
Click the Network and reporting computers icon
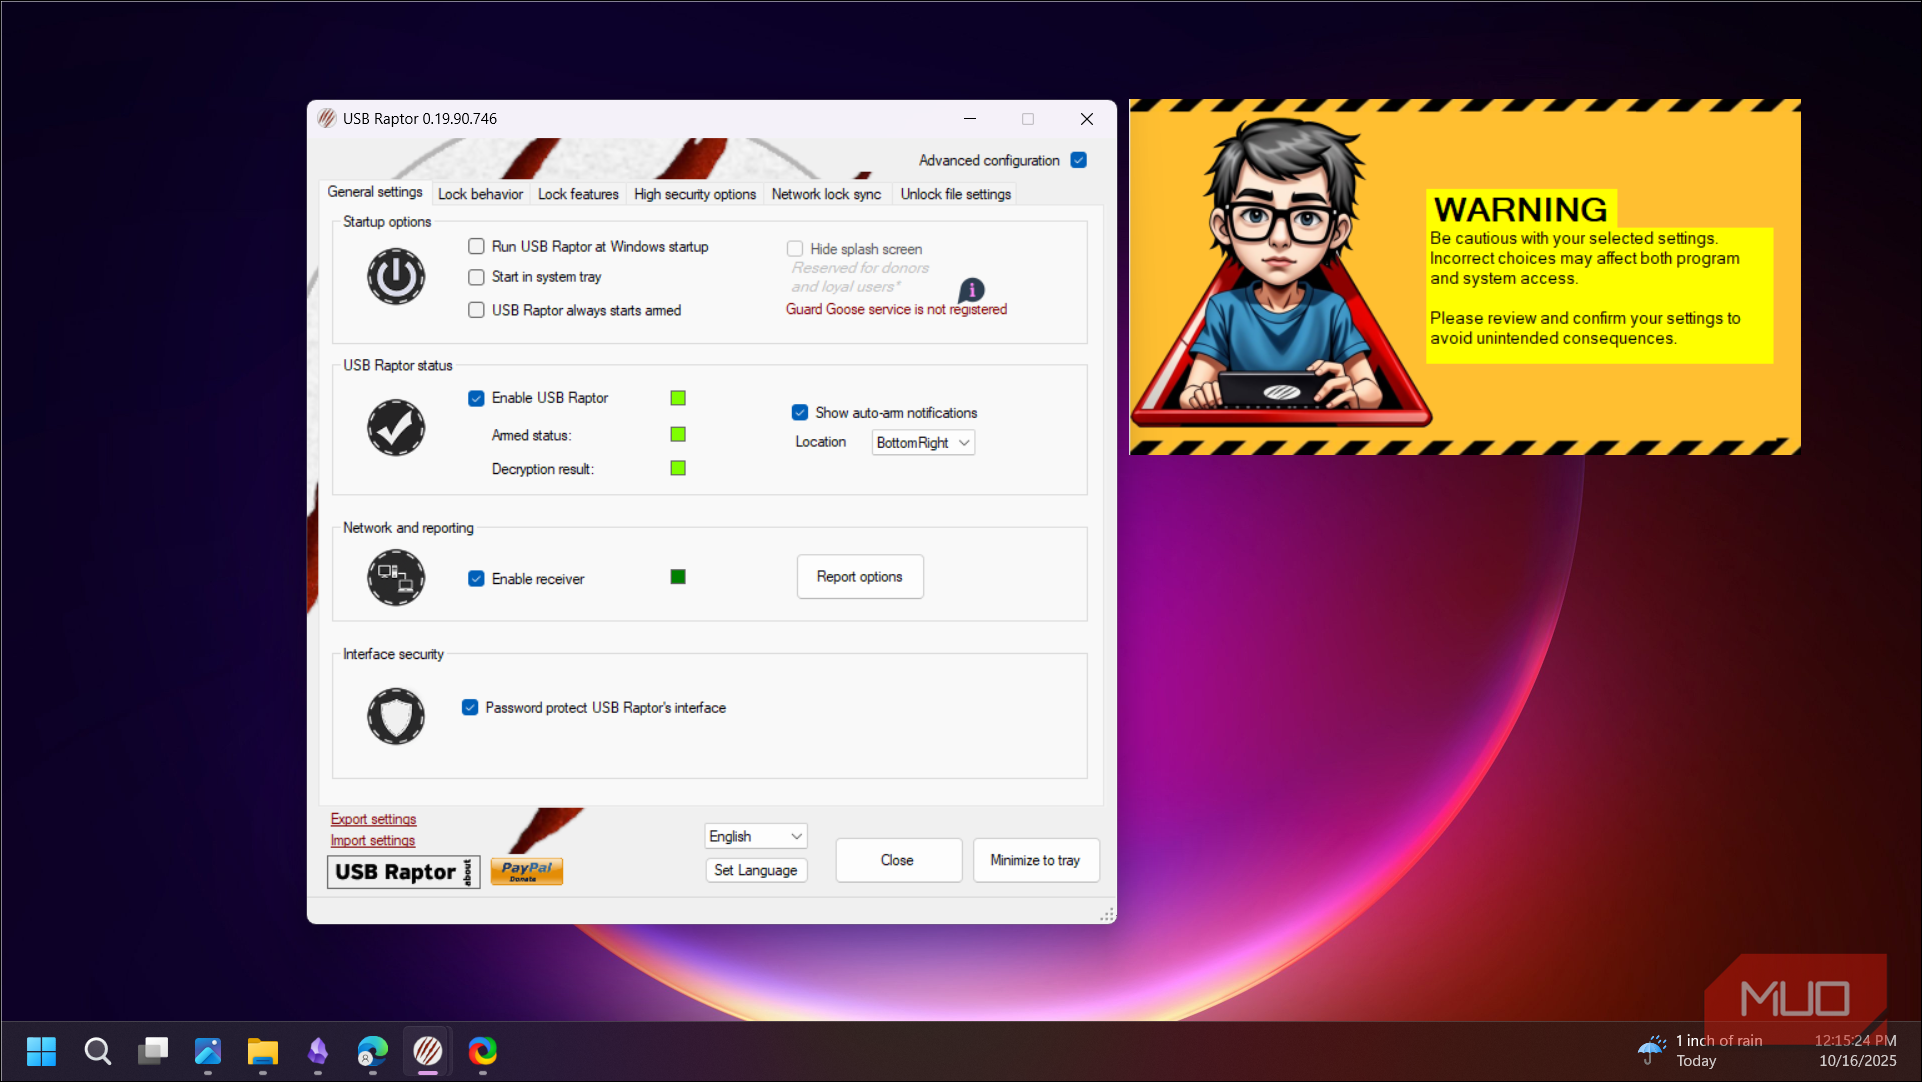(x=396, y=577)
